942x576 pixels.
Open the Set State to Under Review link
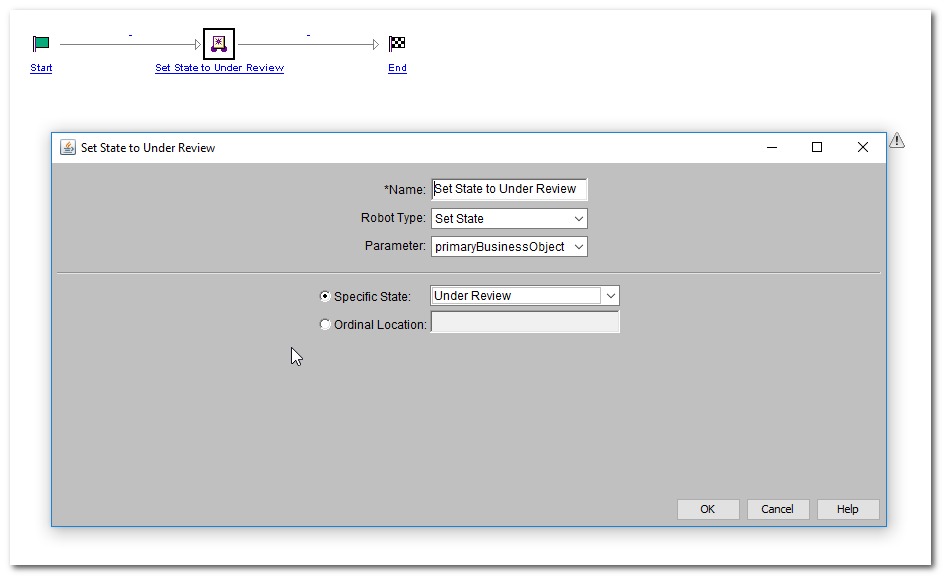(219, 68)
